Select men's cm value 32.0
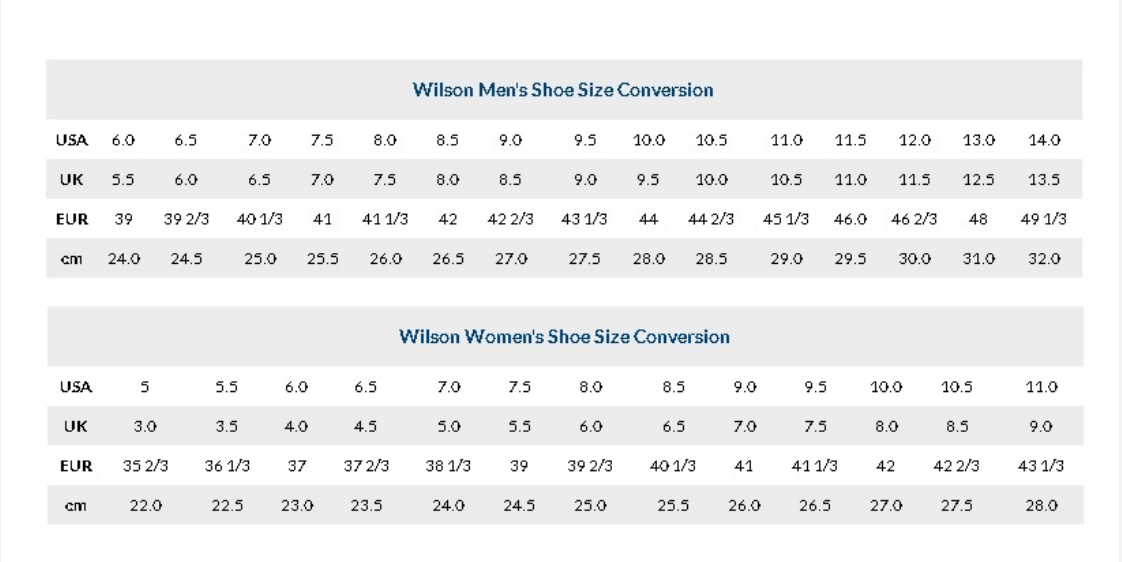The height and width of the screenshot is (562, 1122). (x=1044, y=258)
